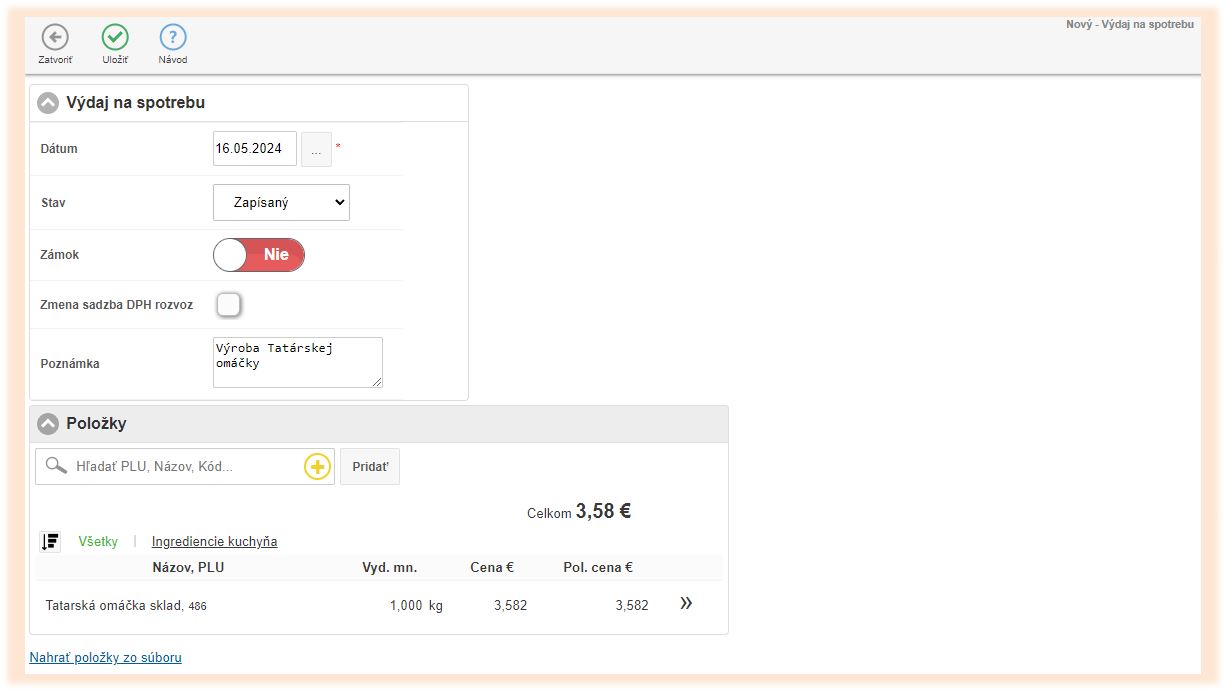Viewport: 1226px width, 696px height.
Task: Click the Dátum input field
Action: click(x=255, y=149)
